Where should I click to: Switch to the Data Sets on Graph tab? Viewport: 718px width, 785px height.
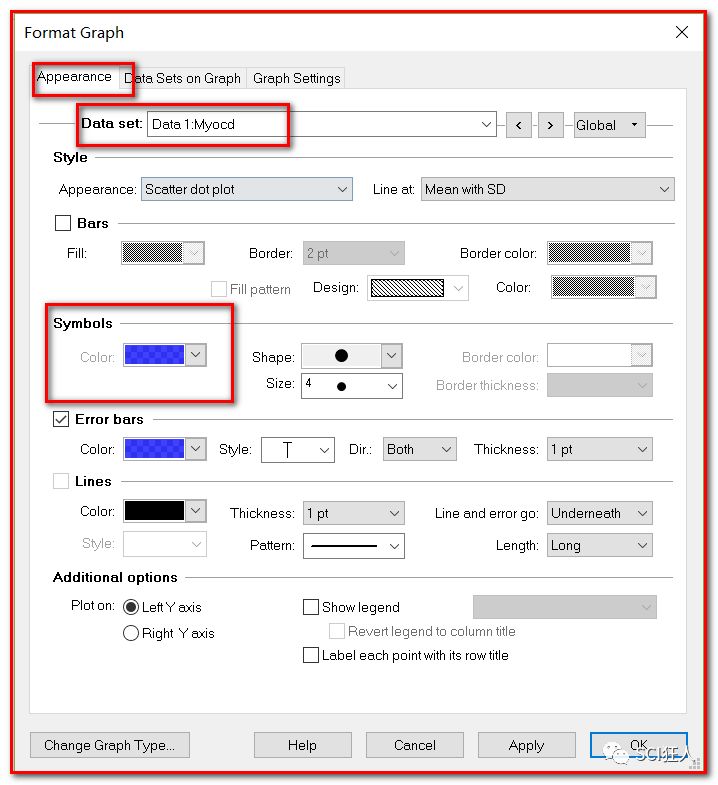point(183,78)
